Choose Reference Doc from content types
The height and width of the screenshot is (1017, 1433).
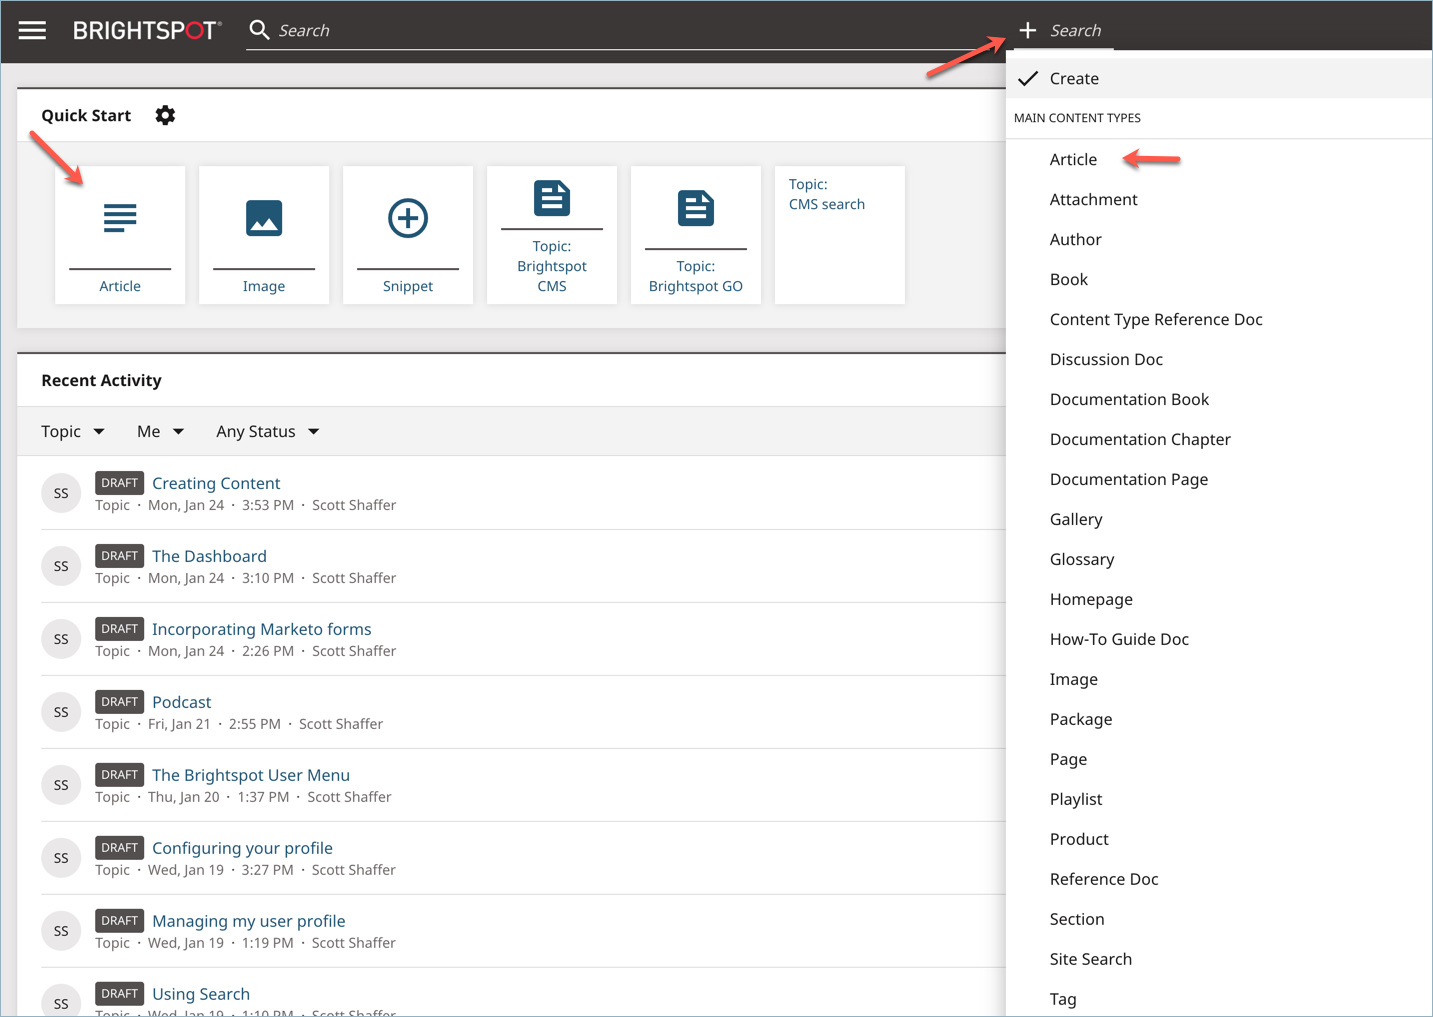1104,879
